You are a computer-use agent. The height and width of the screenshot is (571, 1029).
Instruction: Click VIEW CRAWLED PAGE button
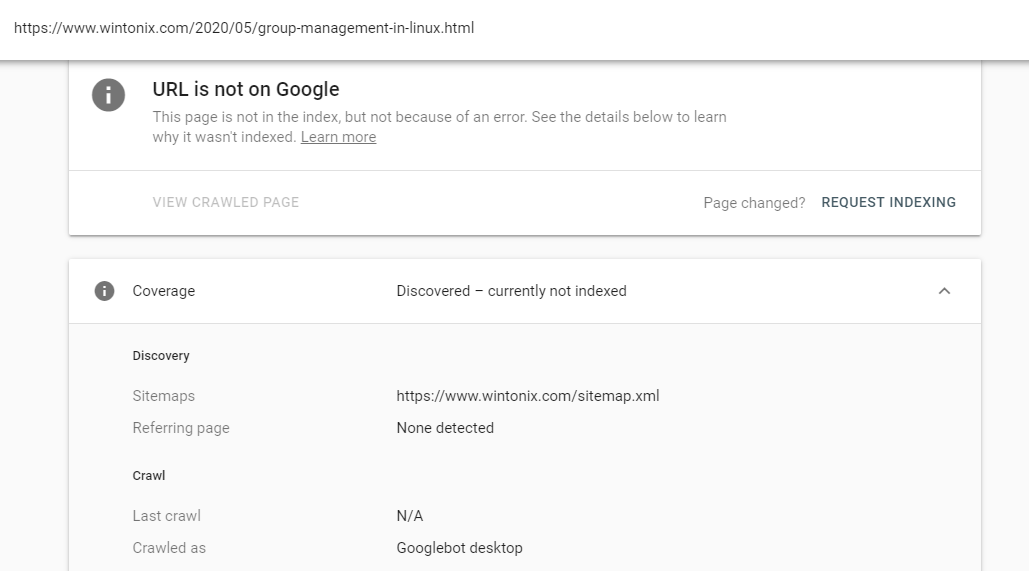[x=226, y=202]
